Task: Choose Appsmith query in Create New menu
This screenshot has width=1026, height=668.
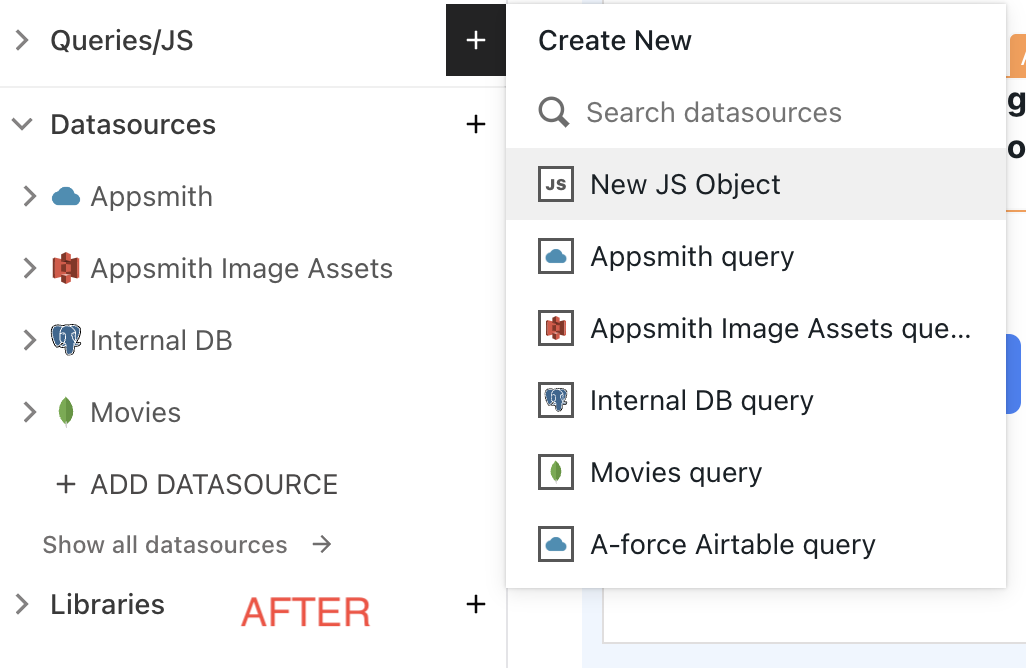Action: point(692,256)
